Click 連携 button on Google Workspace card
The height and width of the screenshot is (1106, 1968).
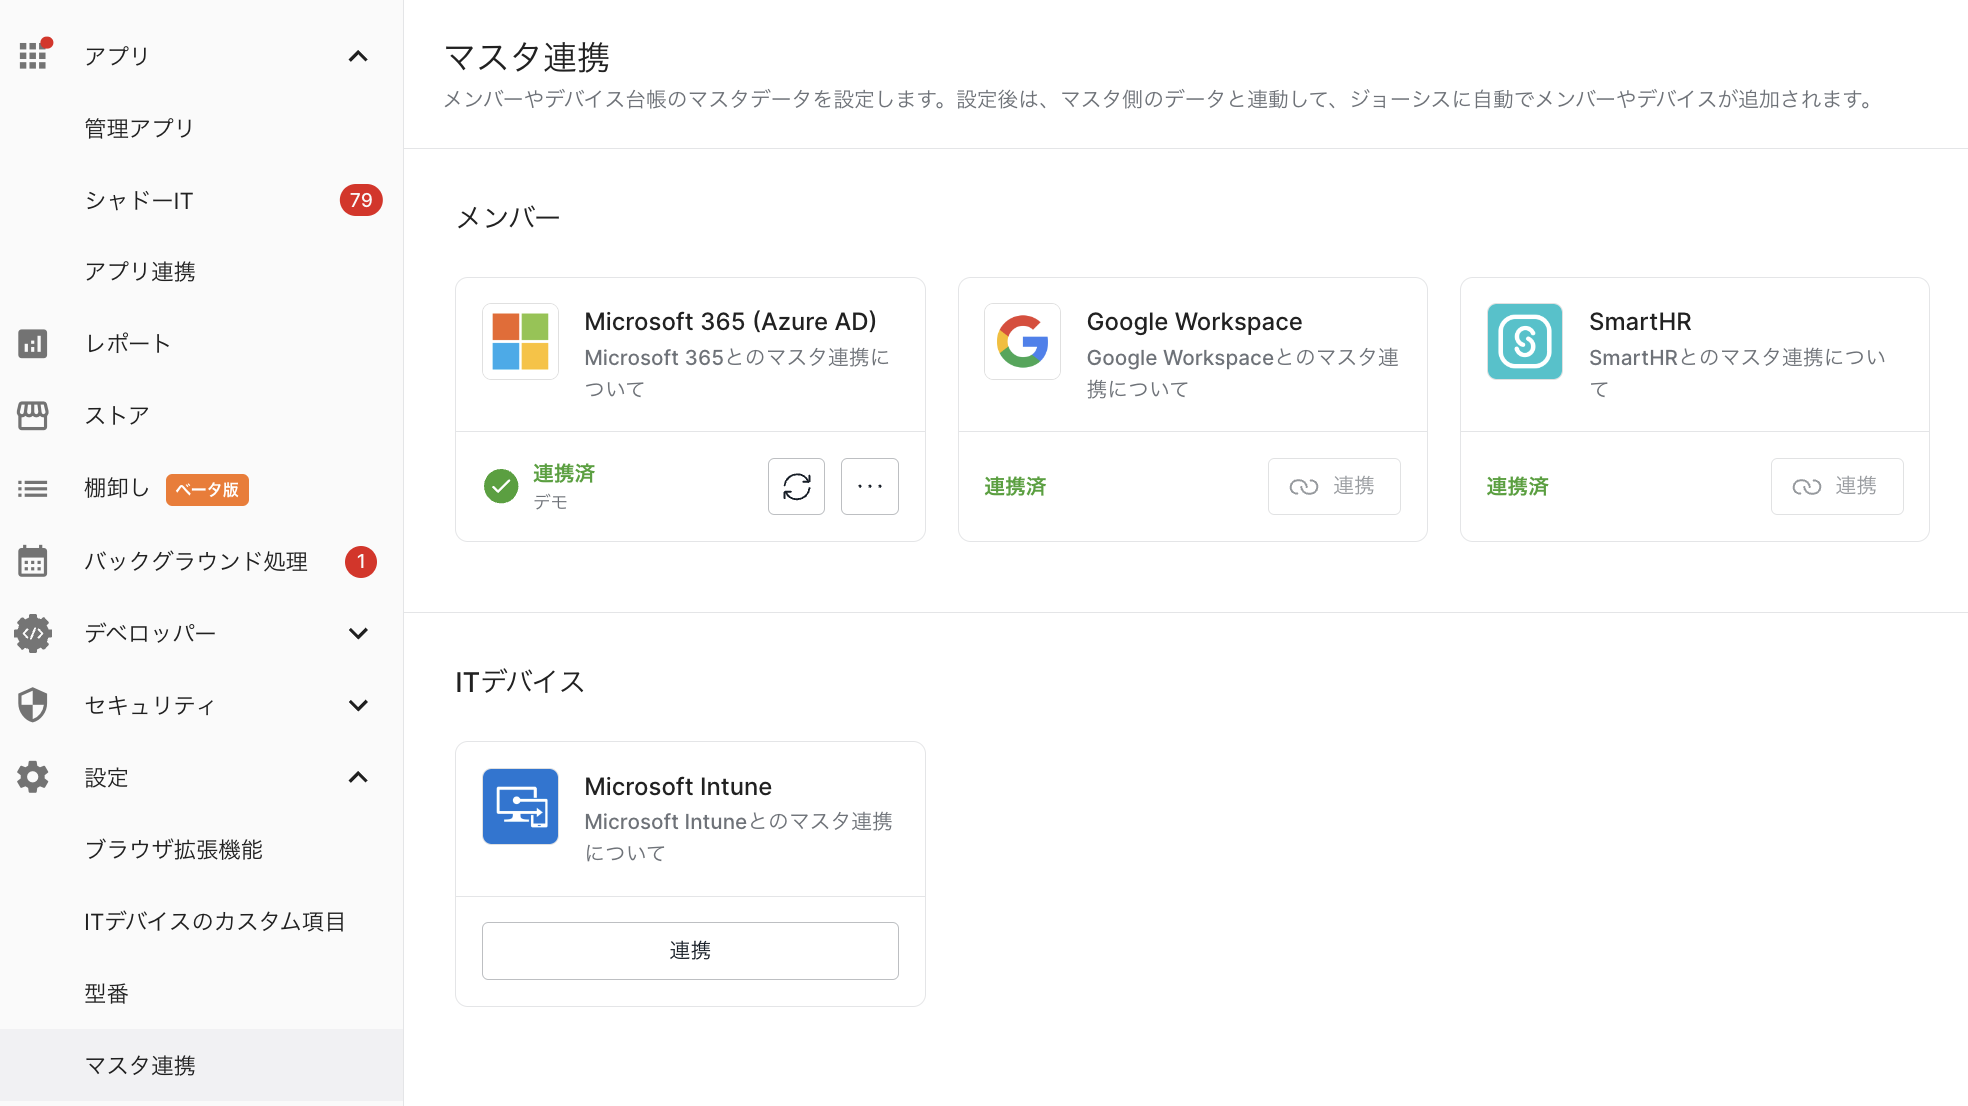1334,487
